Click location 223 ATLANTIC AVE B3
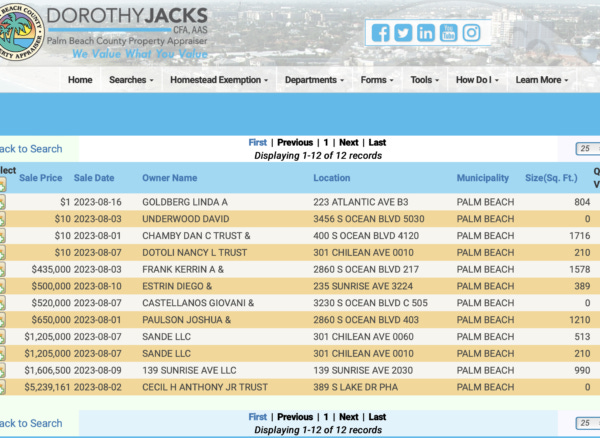Viewport: 600px width, 438px height. tap(361, 202)
